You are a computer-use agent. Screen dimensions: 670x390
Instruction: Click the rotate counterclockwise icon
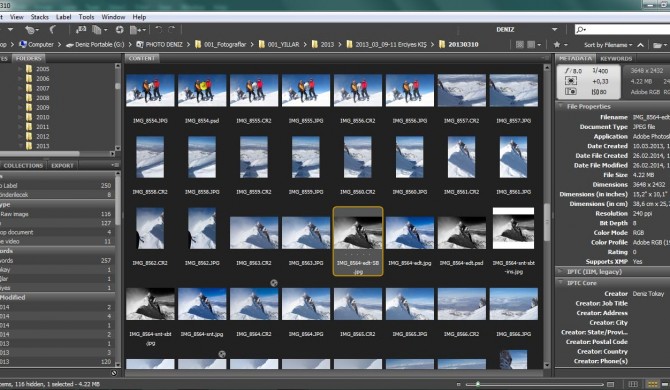tap(159, 29)
